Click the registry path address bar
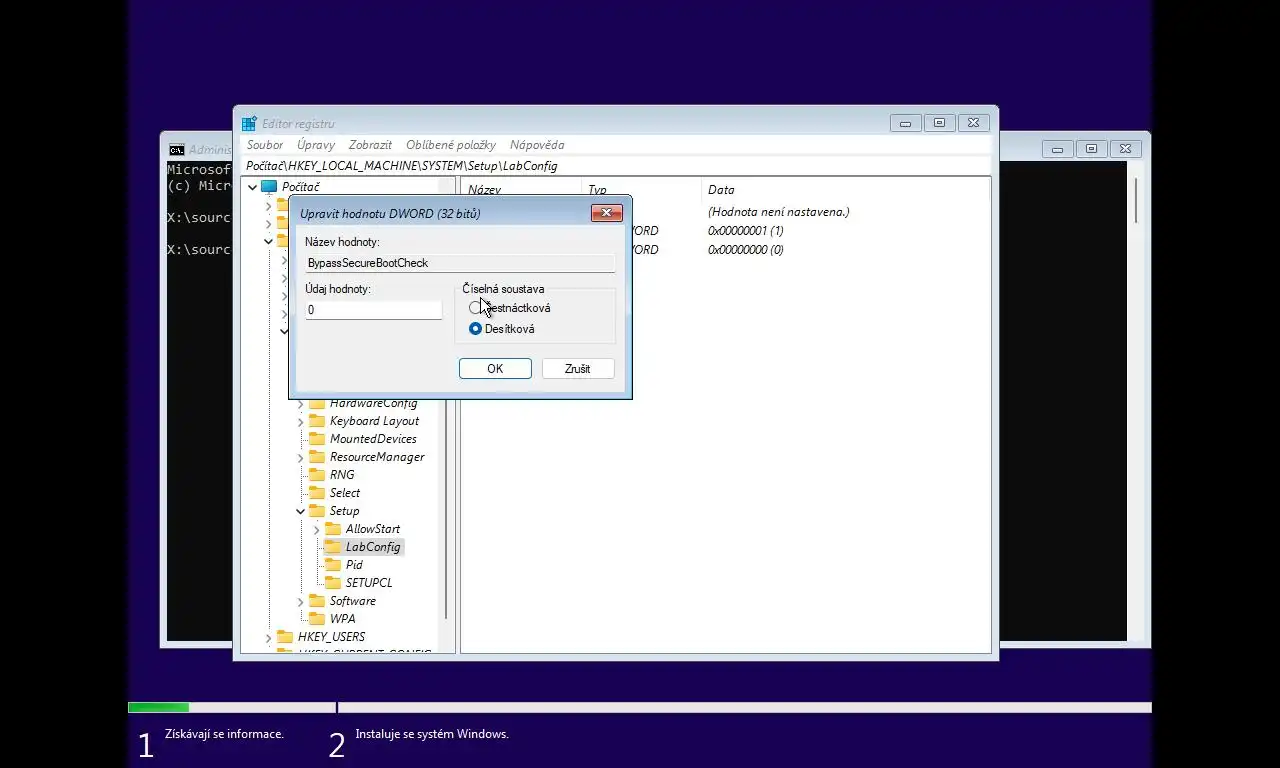The image size is (1280, 768). click(x=616, y=166)
